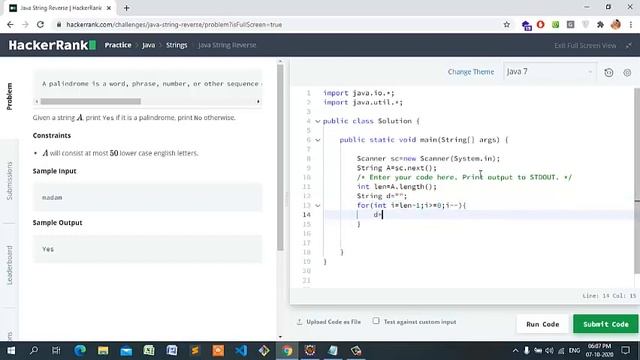The height and width of the screenshot is (360, 640).
Task: Click the 'madam' sample input box
Action: [x=147, y=198]
